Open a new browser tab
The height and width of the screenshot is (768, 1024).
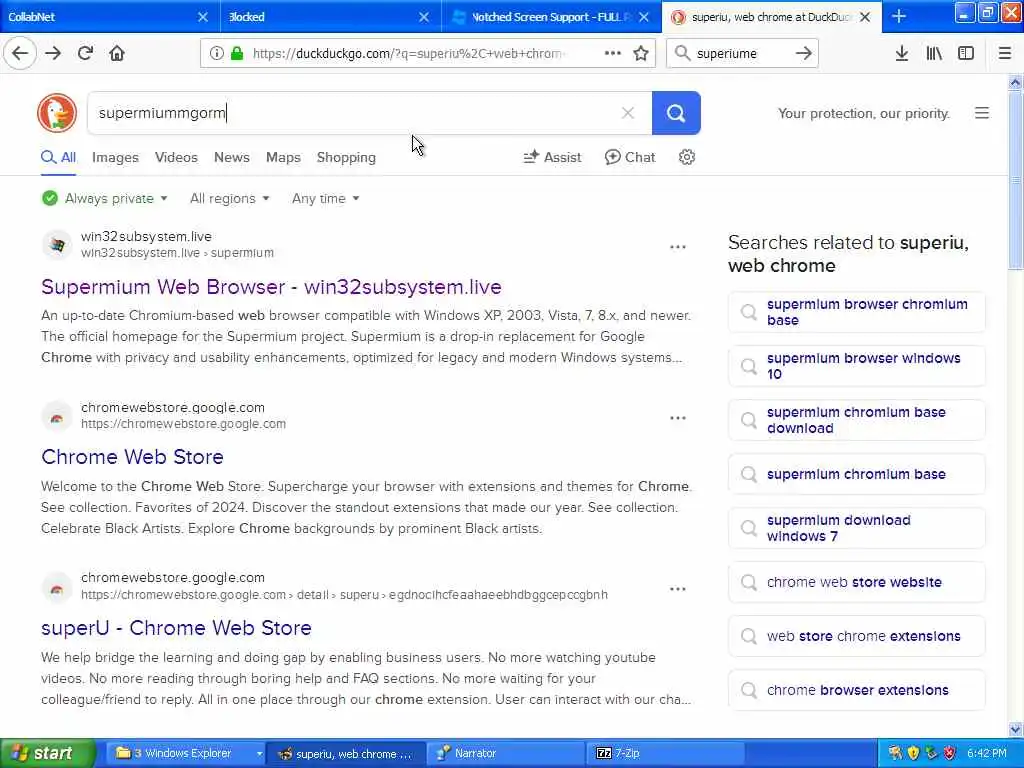coord(899,16)
